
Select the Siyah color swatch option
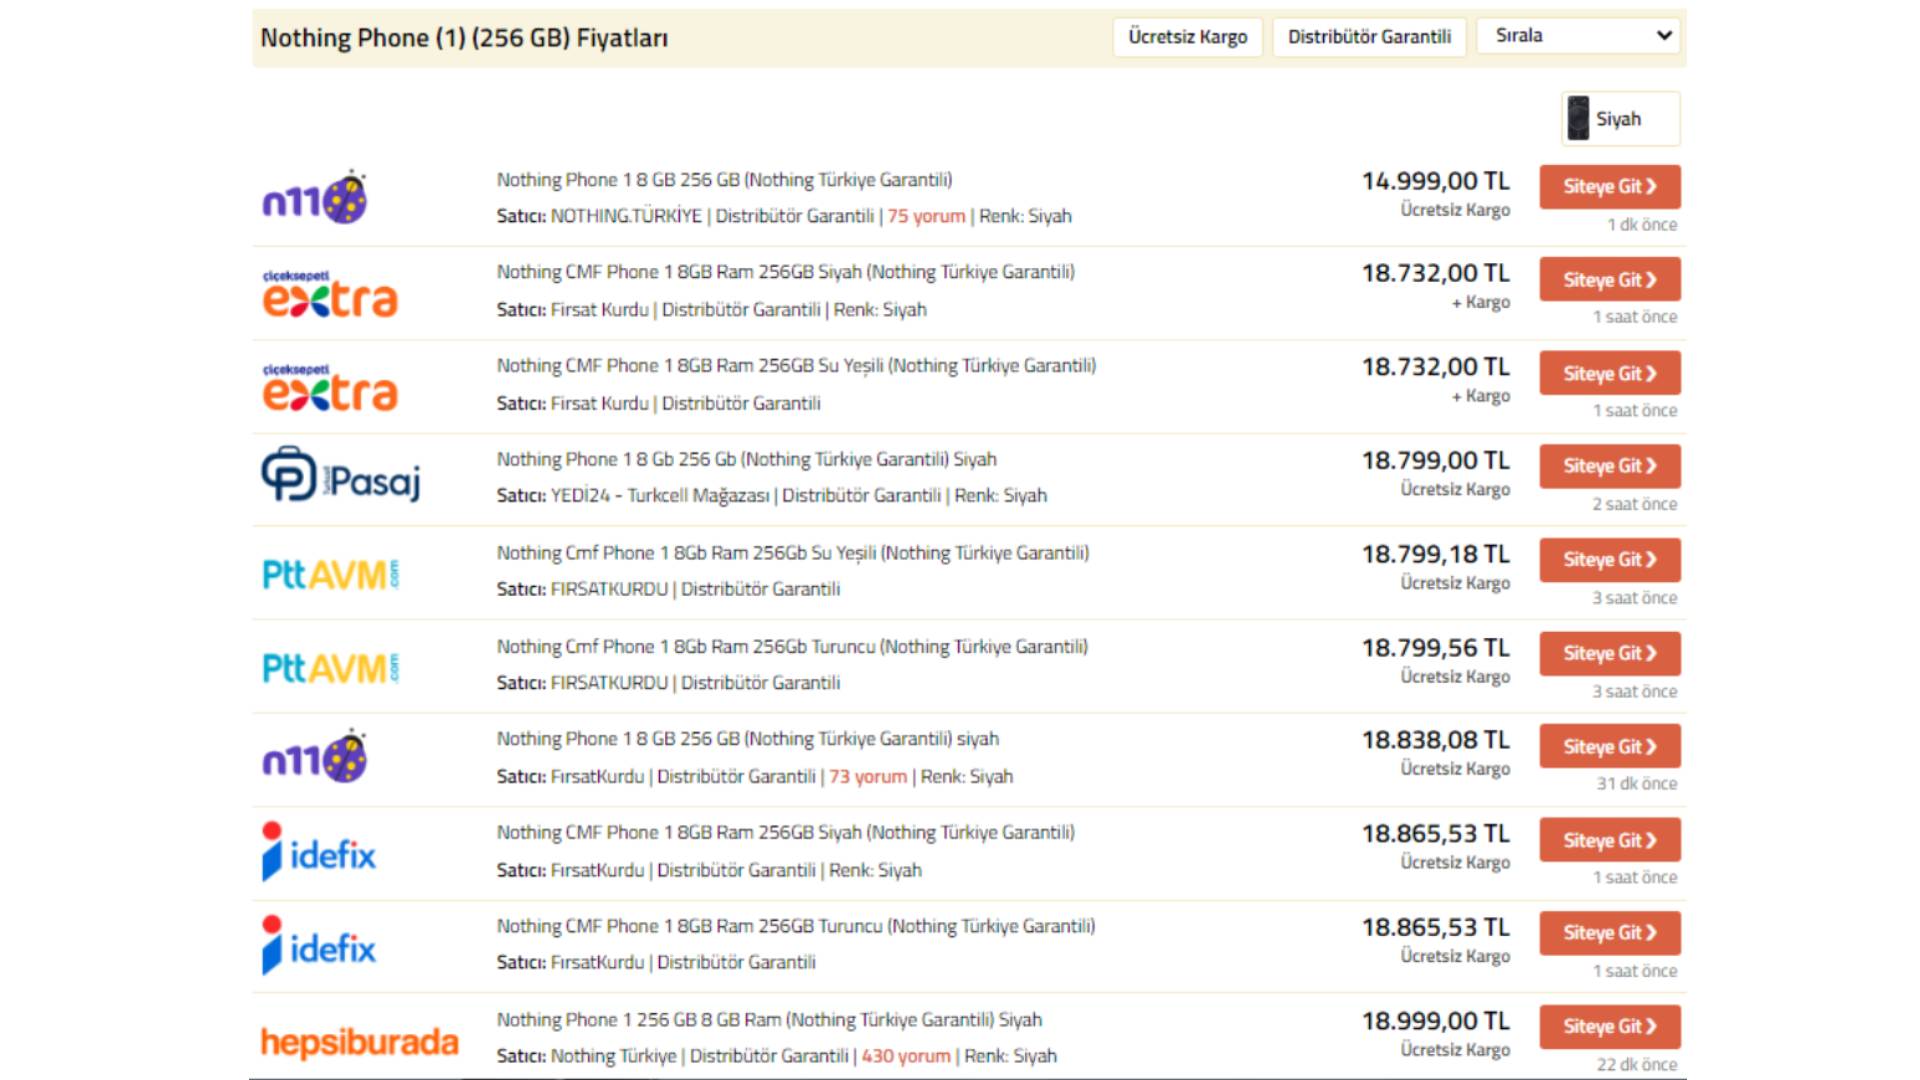click(x=1620, y=118)
